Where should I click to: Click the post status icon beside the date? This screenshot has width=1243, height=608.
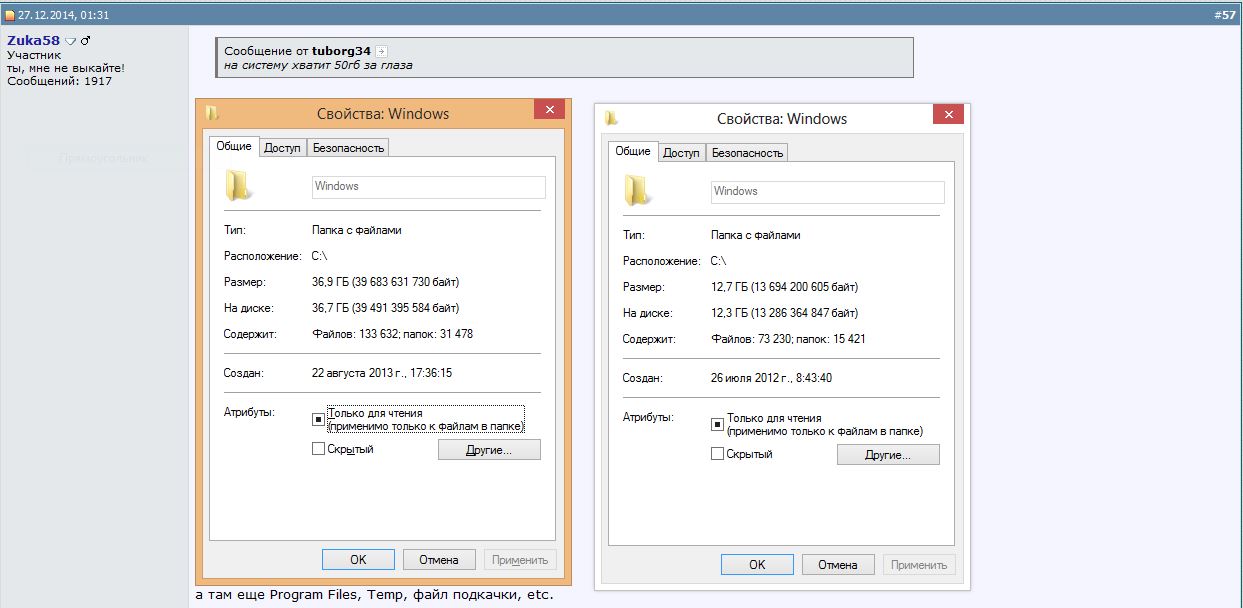pos(9,15)
